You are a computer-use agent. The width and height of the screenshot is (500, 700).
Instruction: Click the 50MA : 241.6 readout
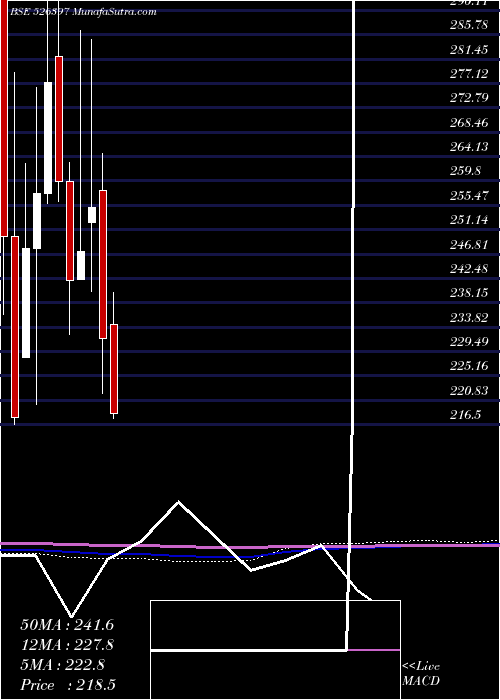point(67,625)
